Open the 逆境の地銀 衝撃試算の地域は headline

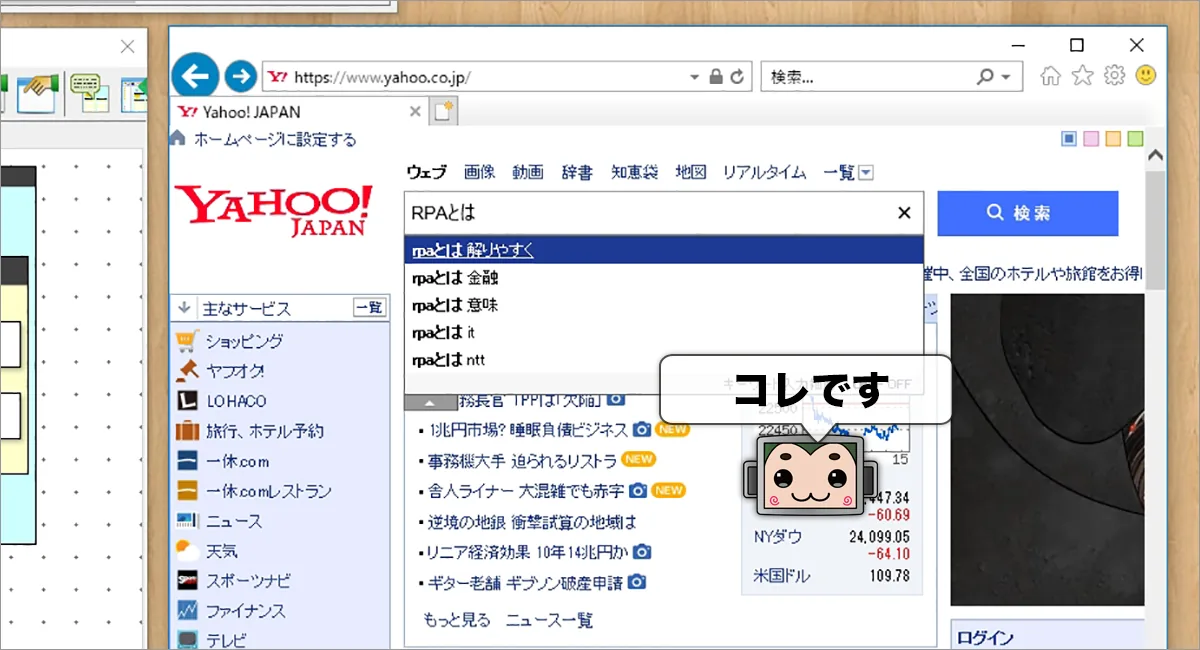tap(532, 521)
